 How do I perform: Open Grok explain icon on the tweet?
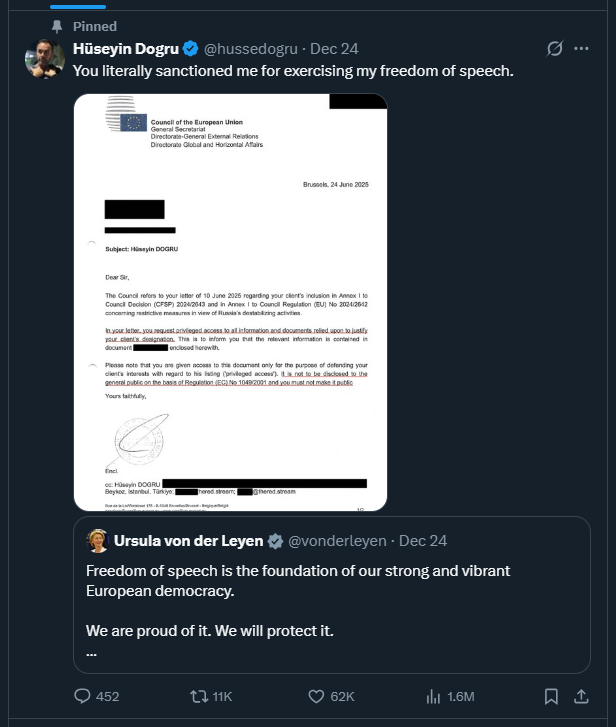556,49
